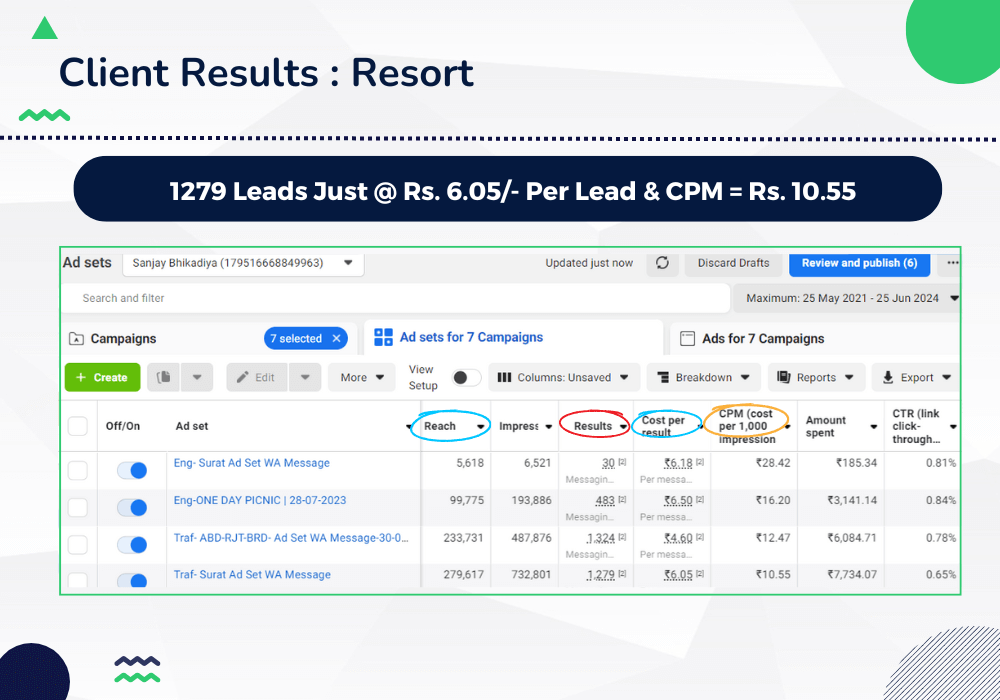This screenshot has height=700, width=1000.
Task: Expand the Breakdown dropdown
Action: click(x=703, y=378)
